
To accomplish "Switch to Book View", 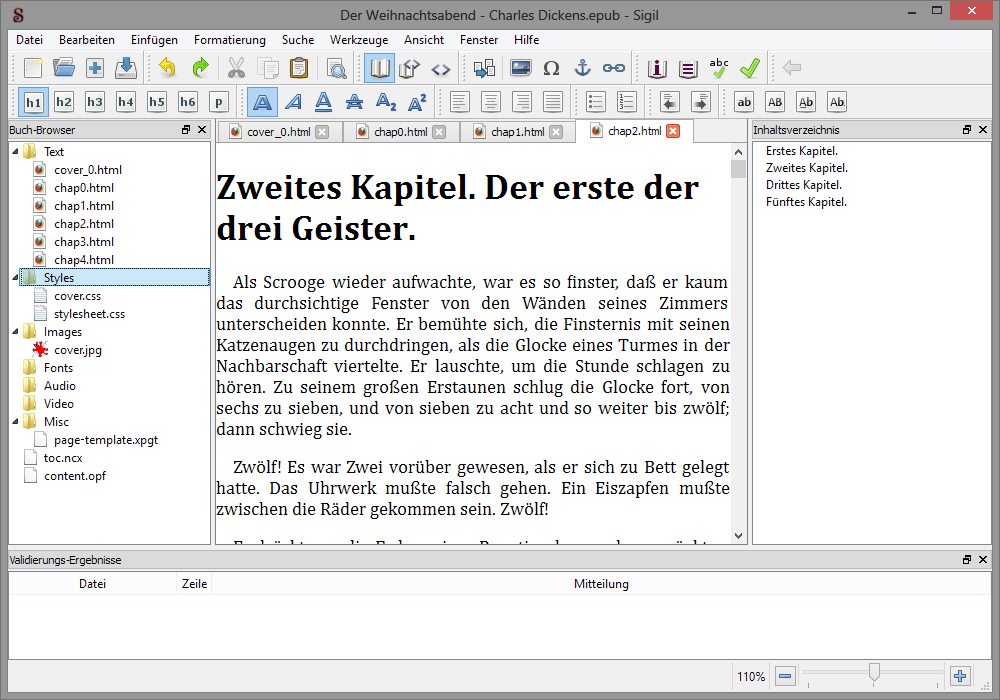I will click(379, 68).
